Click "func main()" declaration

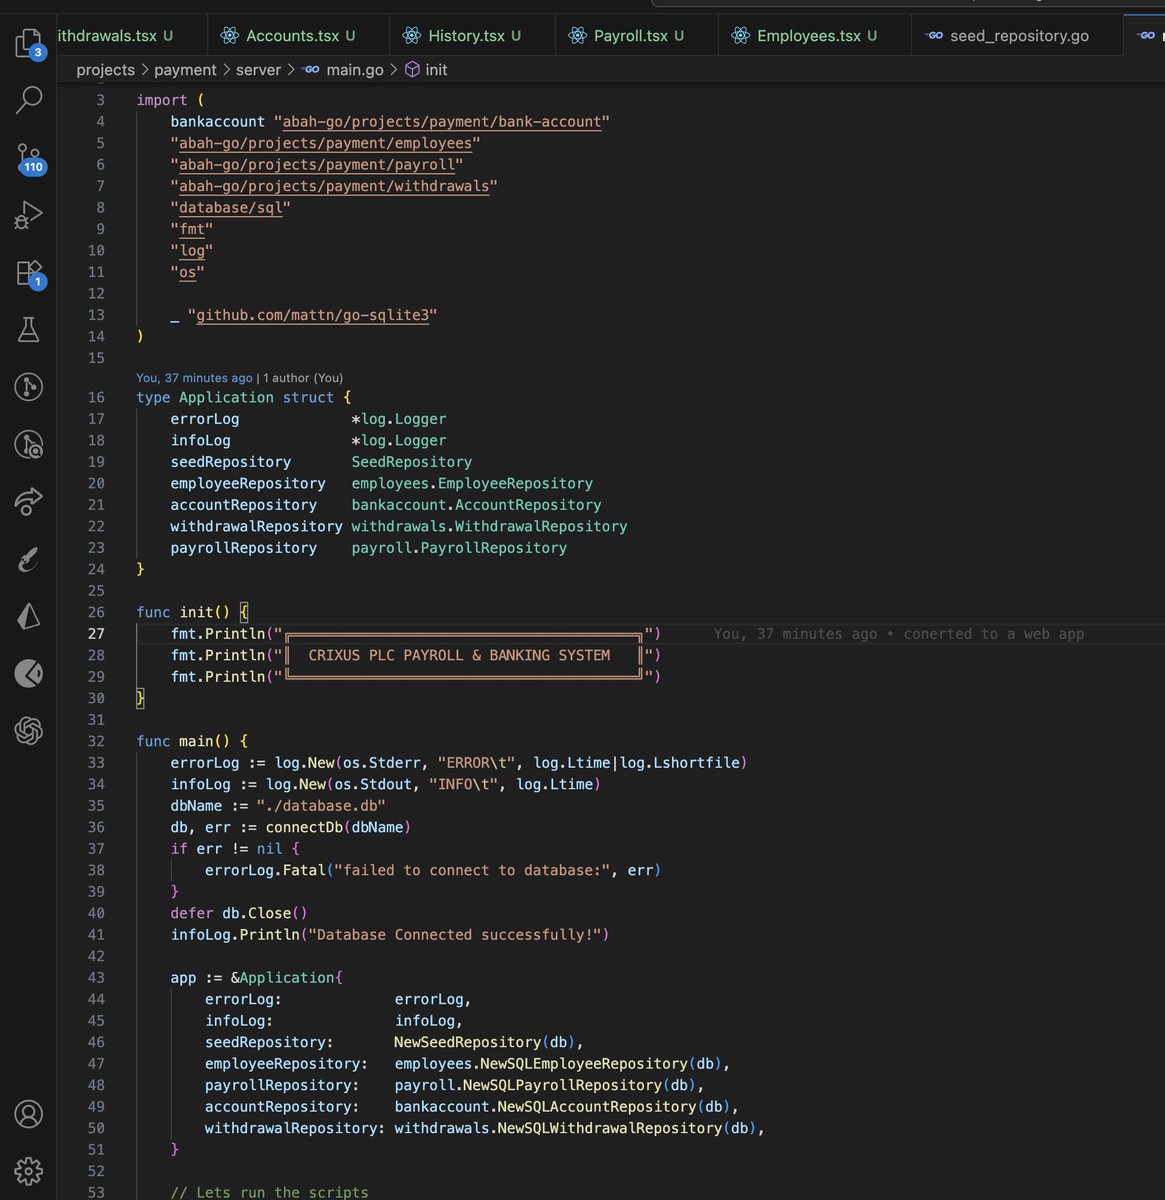pyautogui.click(x=183, y=741)
